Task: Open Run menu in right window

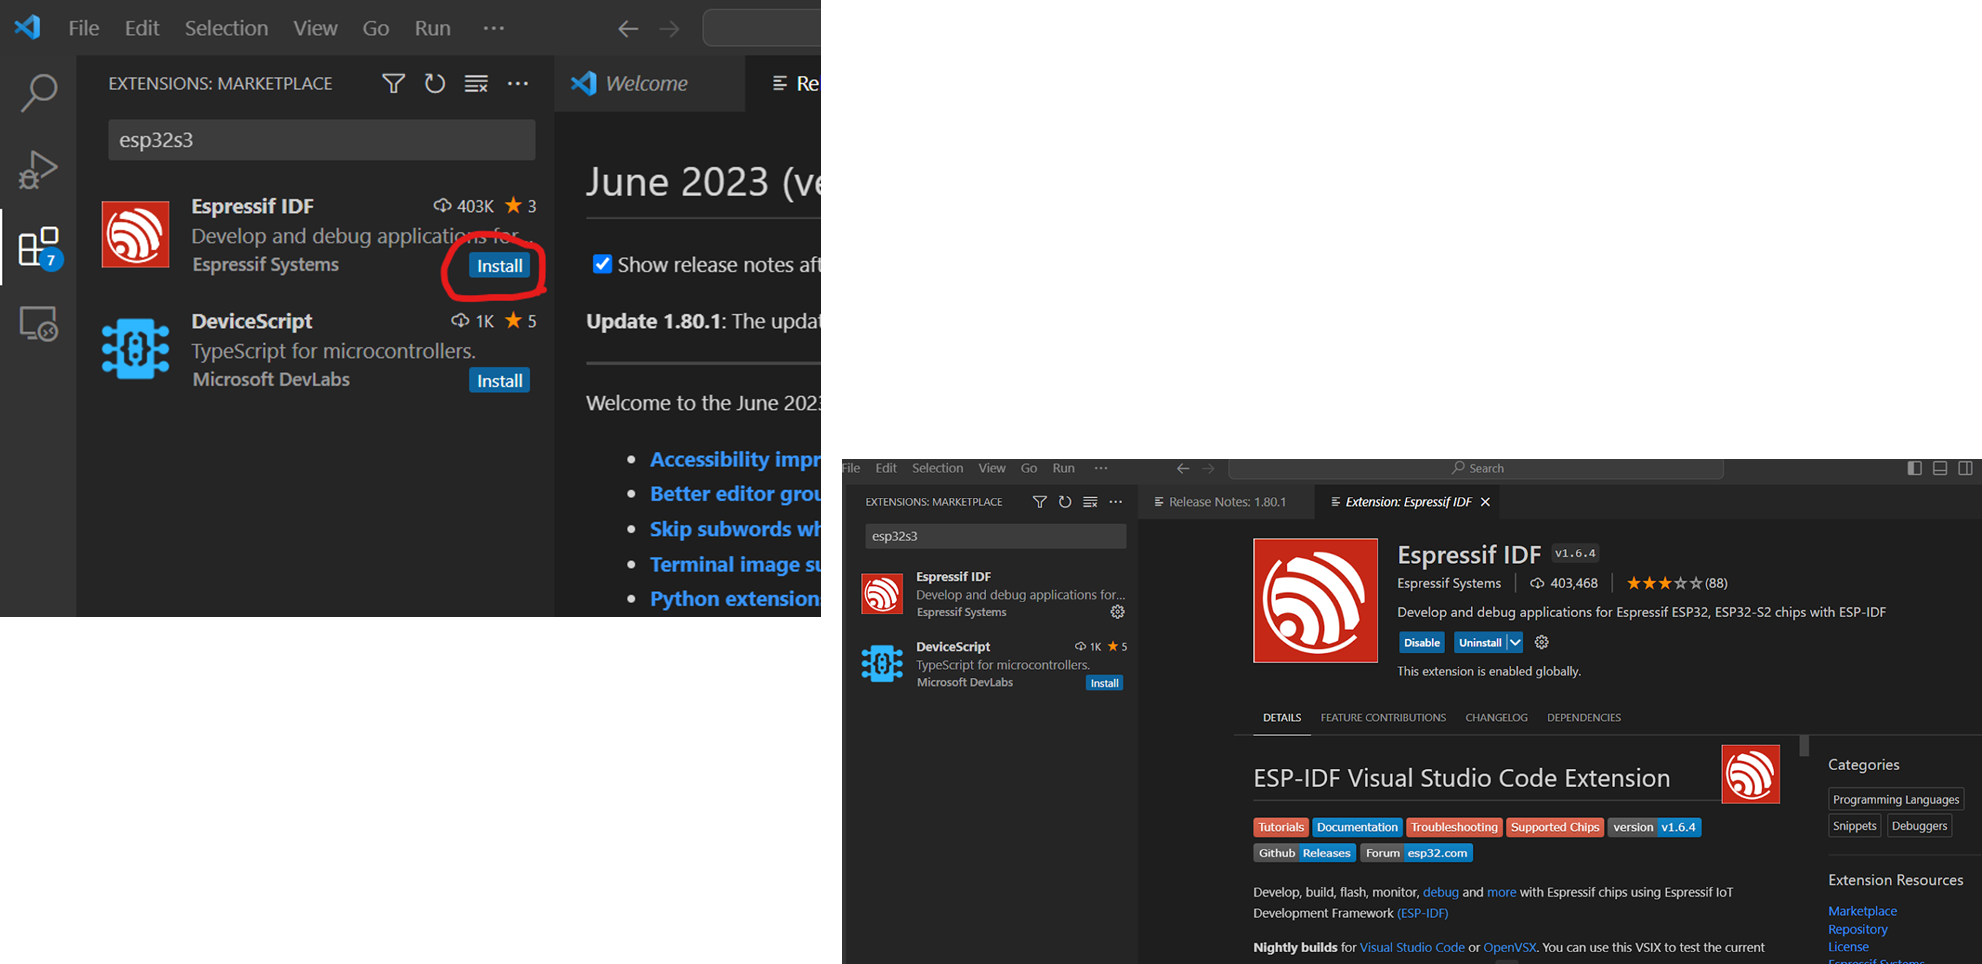Action: [x=1063, y=468]
